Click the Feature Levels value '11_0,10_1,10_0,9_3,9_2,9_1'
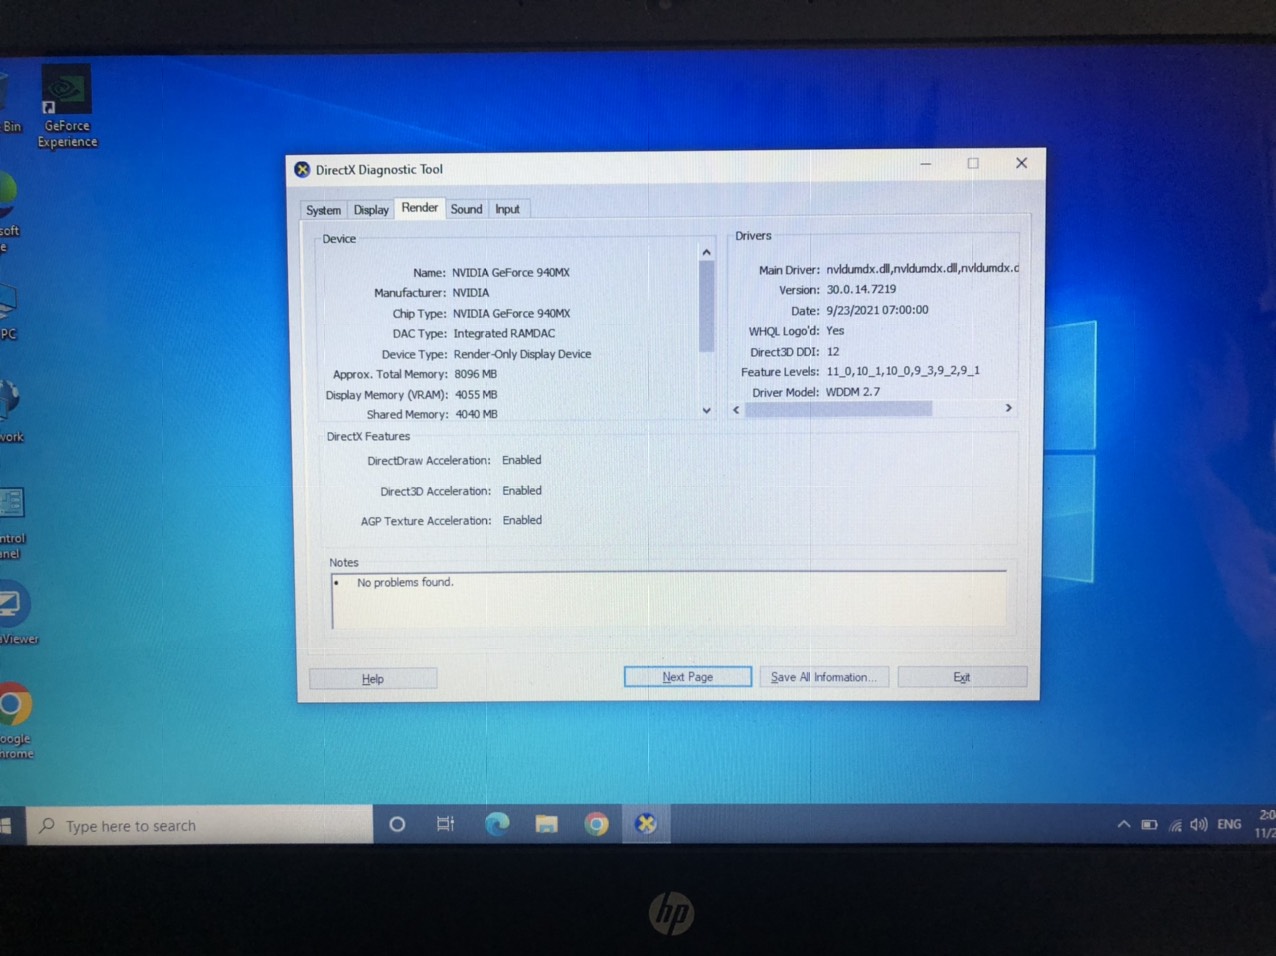 pyautogui.click(x=903, y=371)
